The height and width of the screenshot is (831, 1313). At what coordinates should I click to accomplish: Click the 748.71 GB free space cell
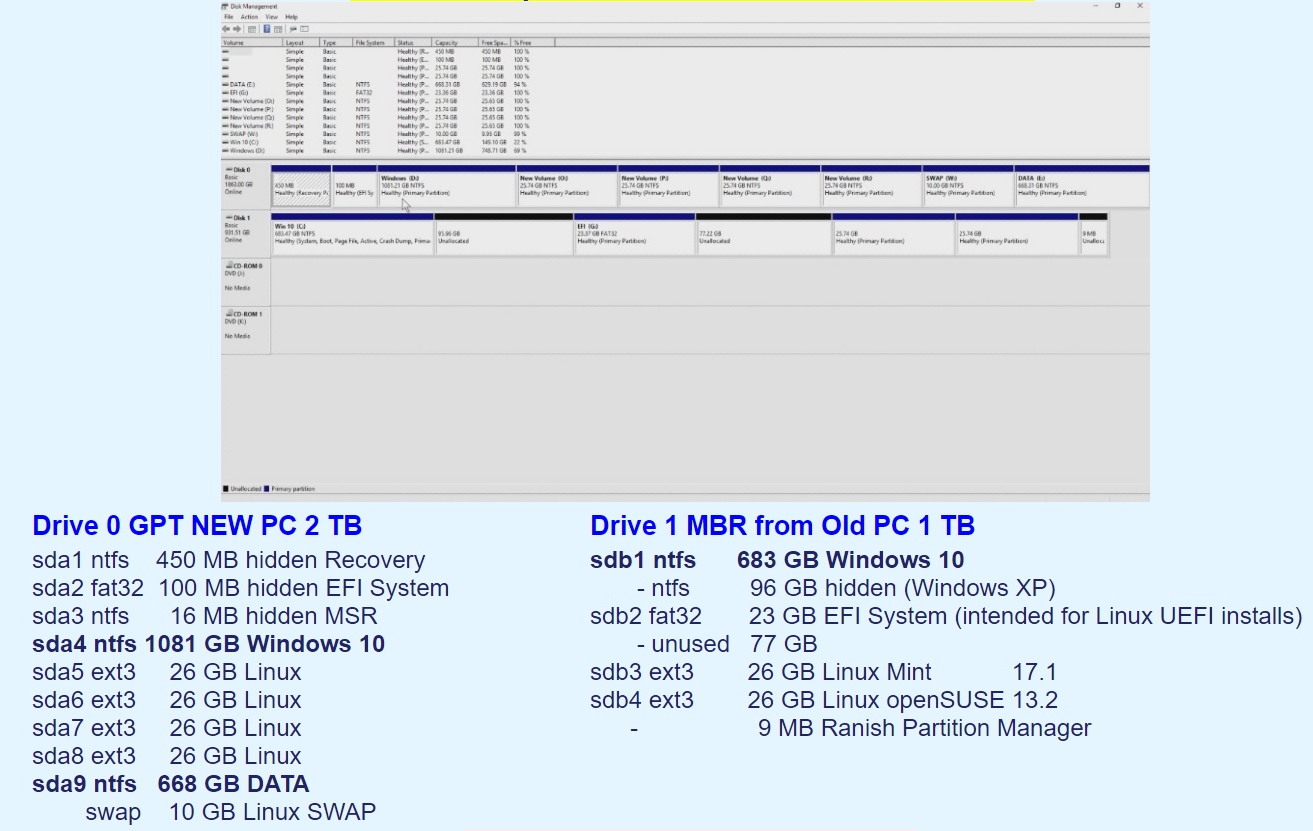point(492,151)
